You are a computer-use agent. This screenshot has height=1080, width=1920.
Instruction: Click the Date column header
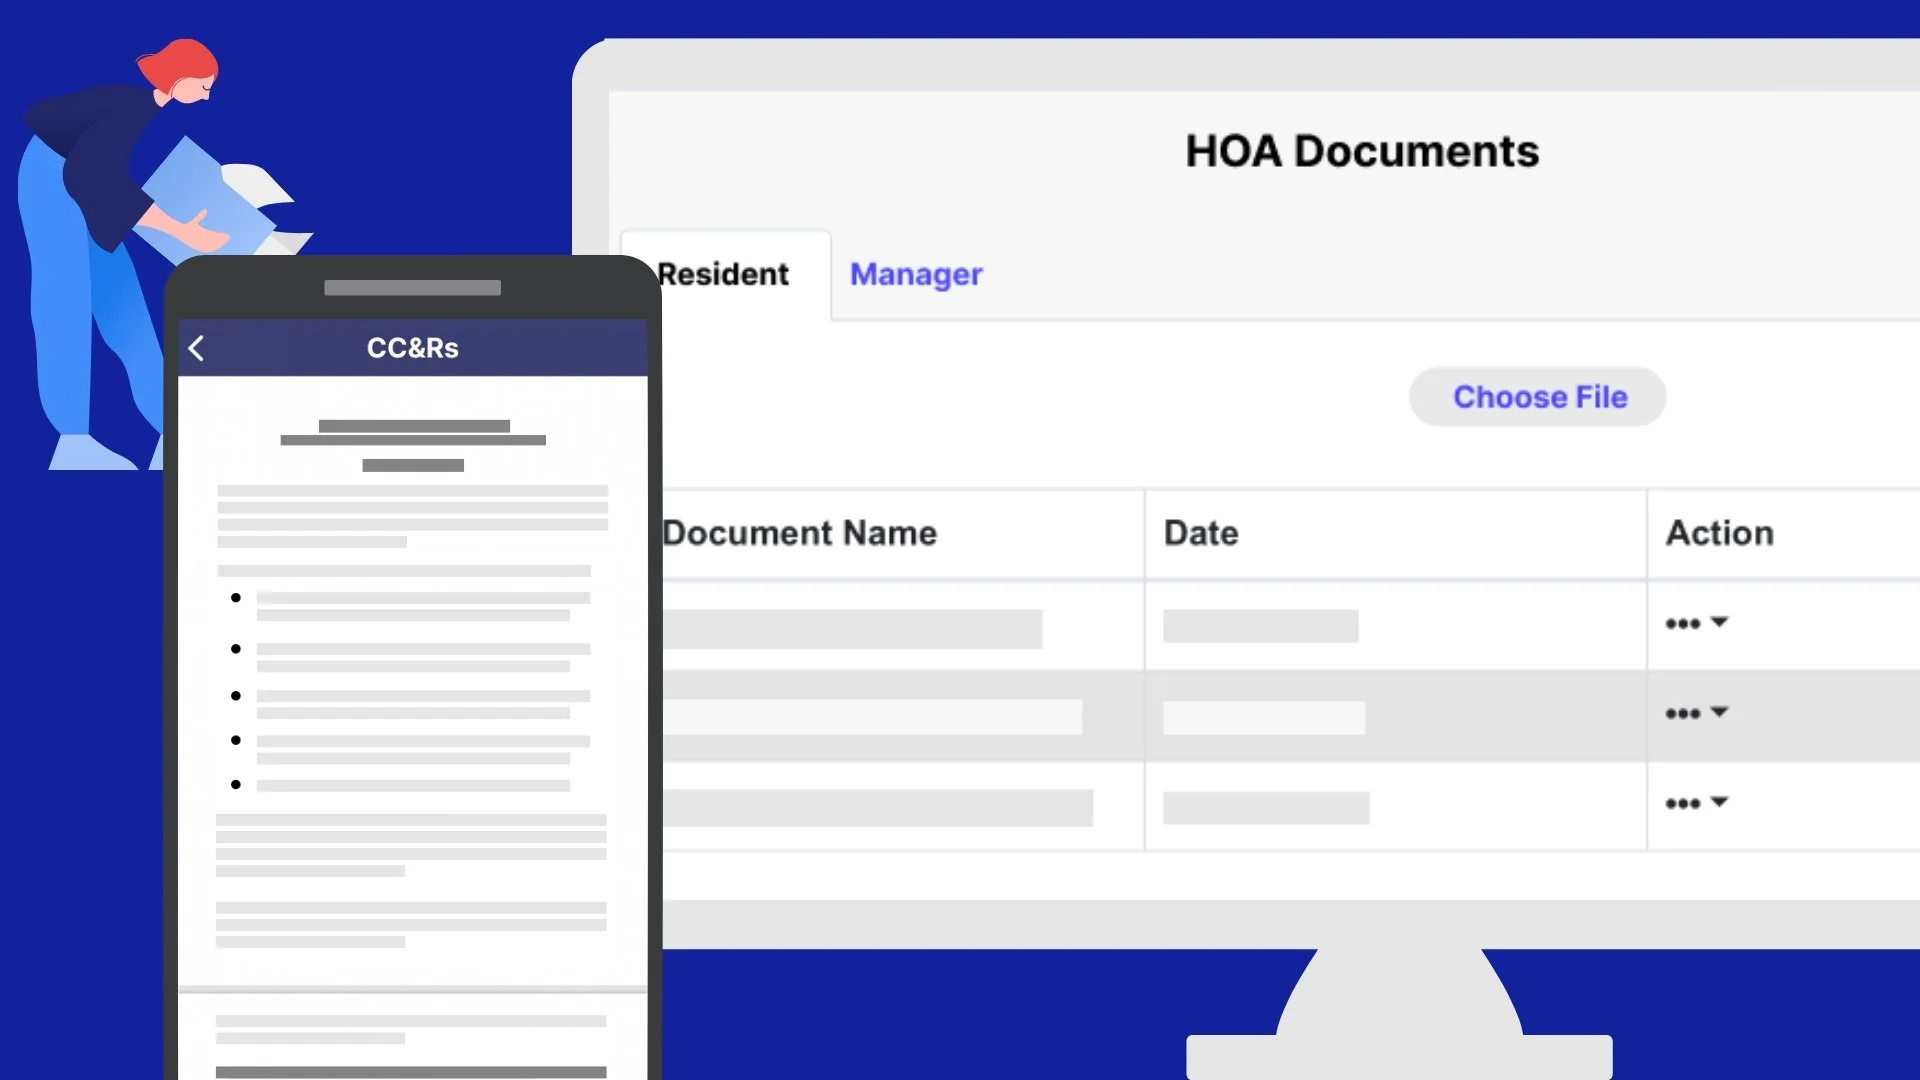1200,533
